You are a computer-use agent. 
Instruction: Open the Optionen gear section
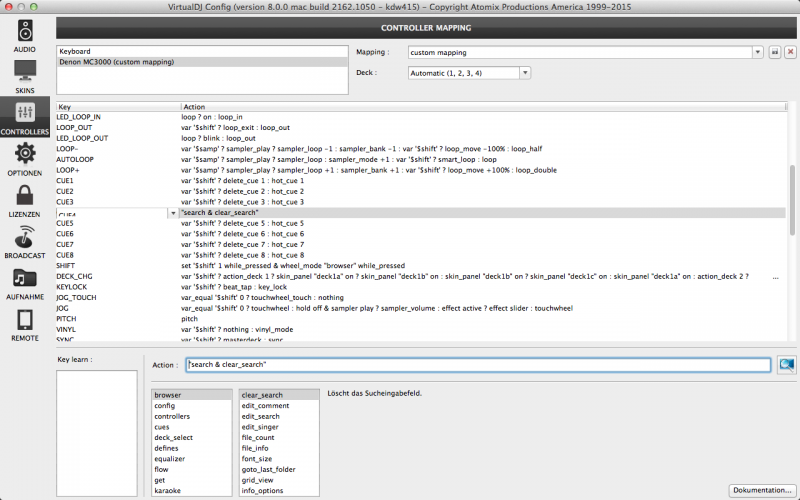25,158
